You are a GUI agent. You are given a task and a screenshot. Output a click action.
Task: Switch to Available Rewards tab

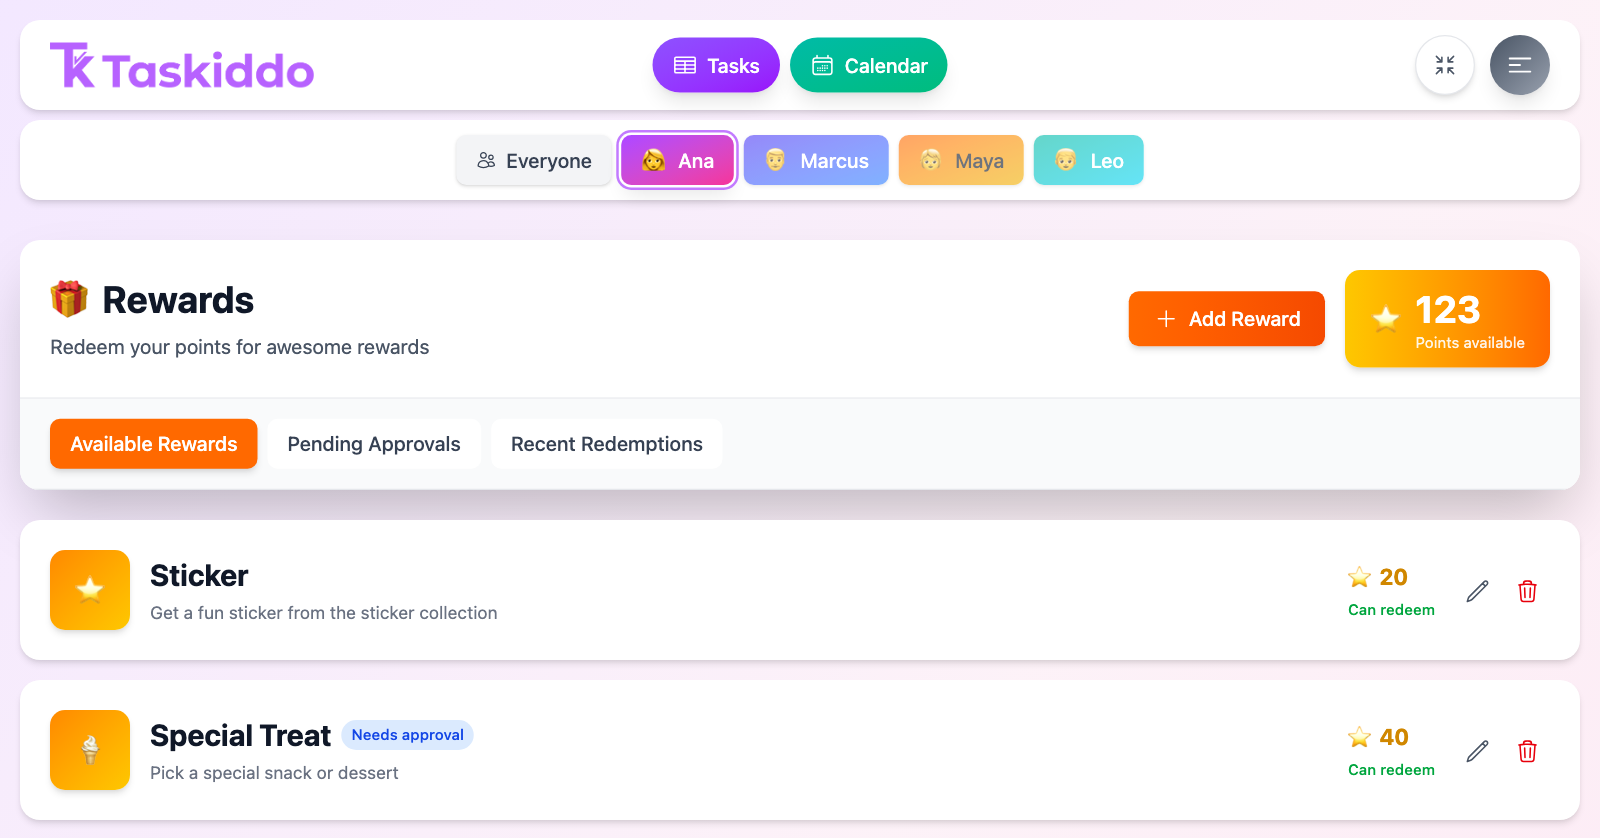154,444
